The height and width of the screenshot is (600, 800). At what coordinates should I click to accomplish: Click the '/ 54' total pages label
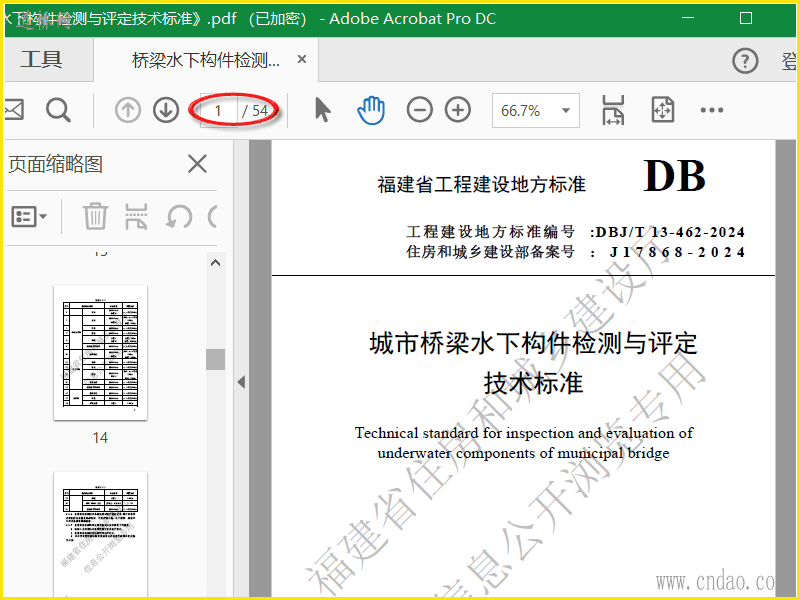click(255, 111)
